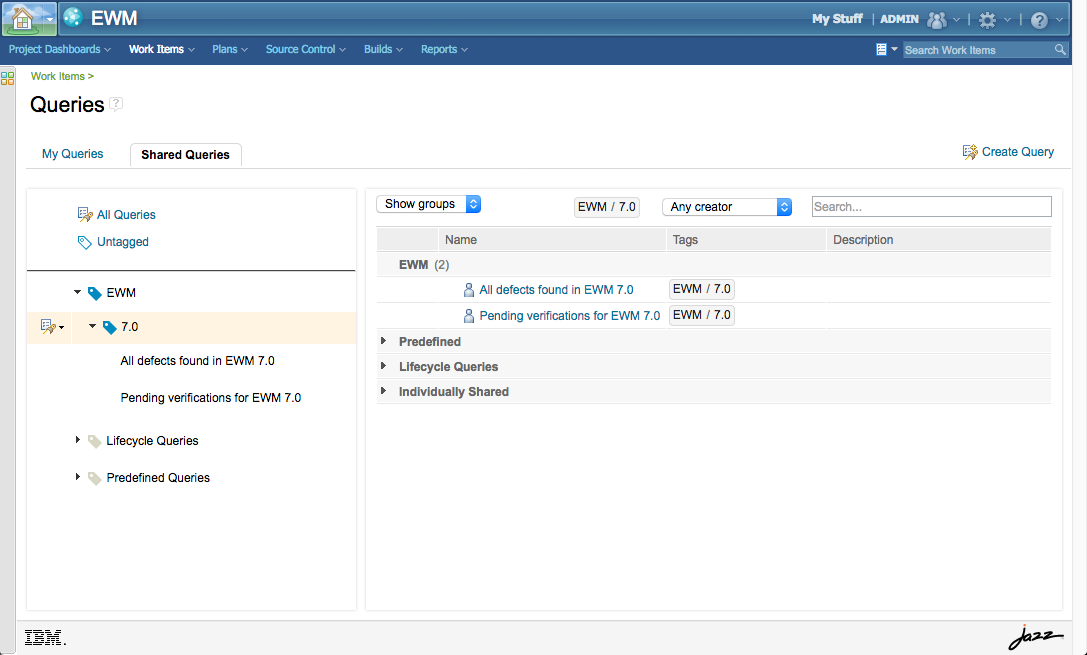The height and width of the screenshot is (655, 1087).
Task: Click the blue EWM tag icon in tree
Action: 97,292
